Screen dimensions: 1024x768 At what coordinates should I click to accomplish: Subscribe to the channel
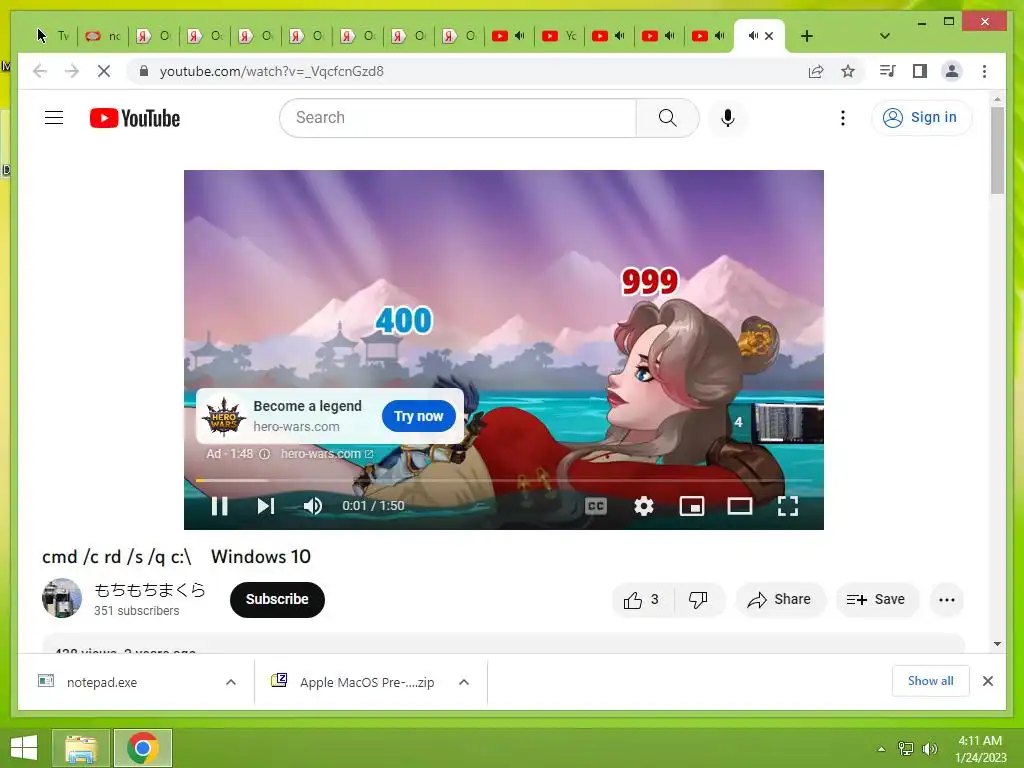pyautogui.click(x=277, y=600)
